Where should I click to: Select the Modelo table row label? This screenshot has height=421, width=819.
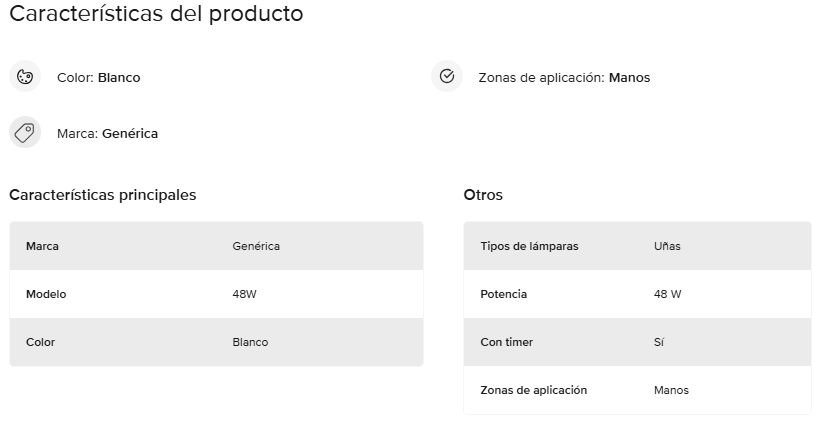click(x=46, y=294)
